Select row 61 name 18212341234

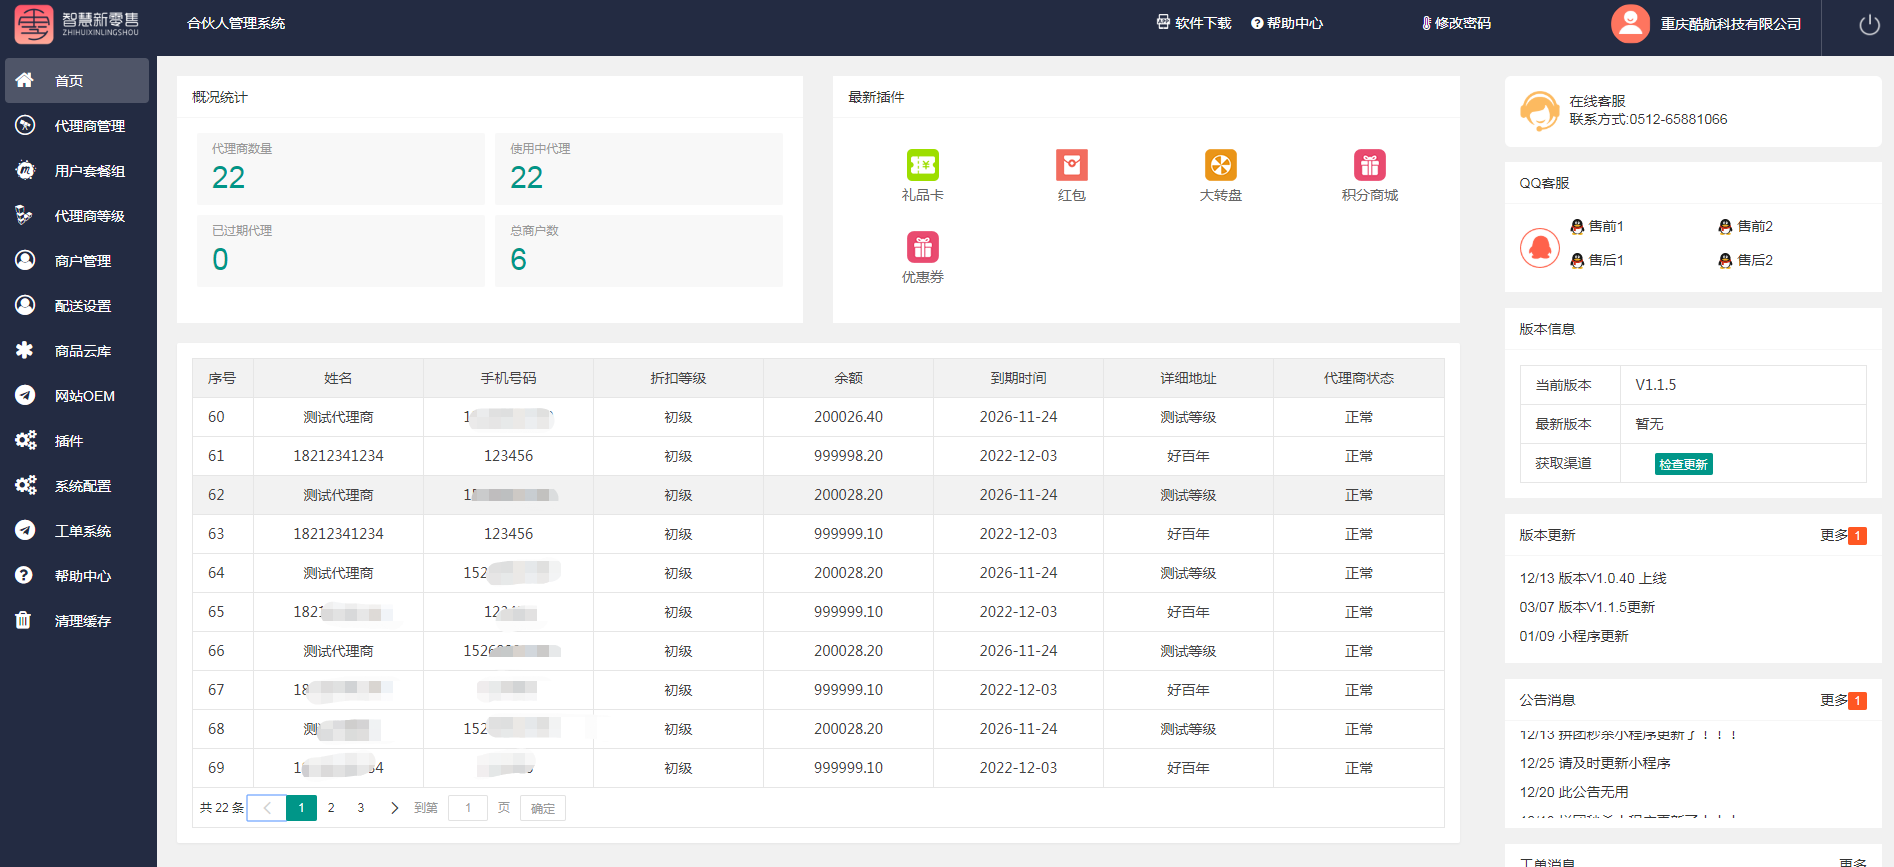pyautogui.click(x=338, y=456)
